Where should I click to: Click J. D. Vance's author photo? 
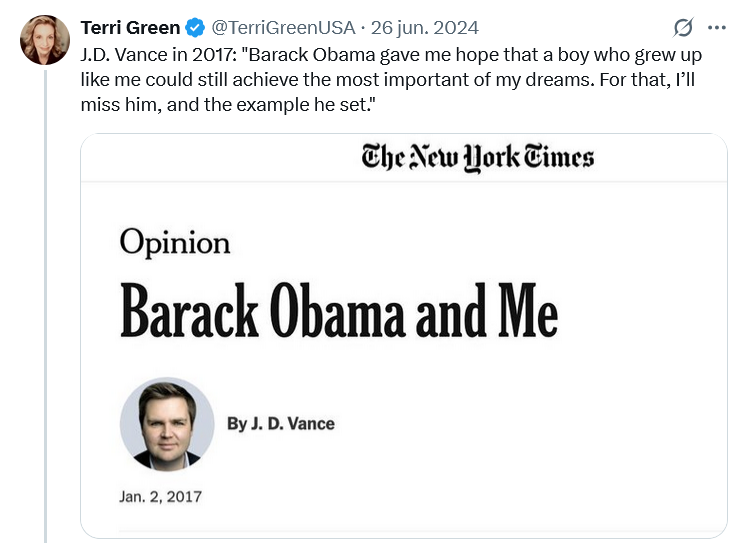167,423
